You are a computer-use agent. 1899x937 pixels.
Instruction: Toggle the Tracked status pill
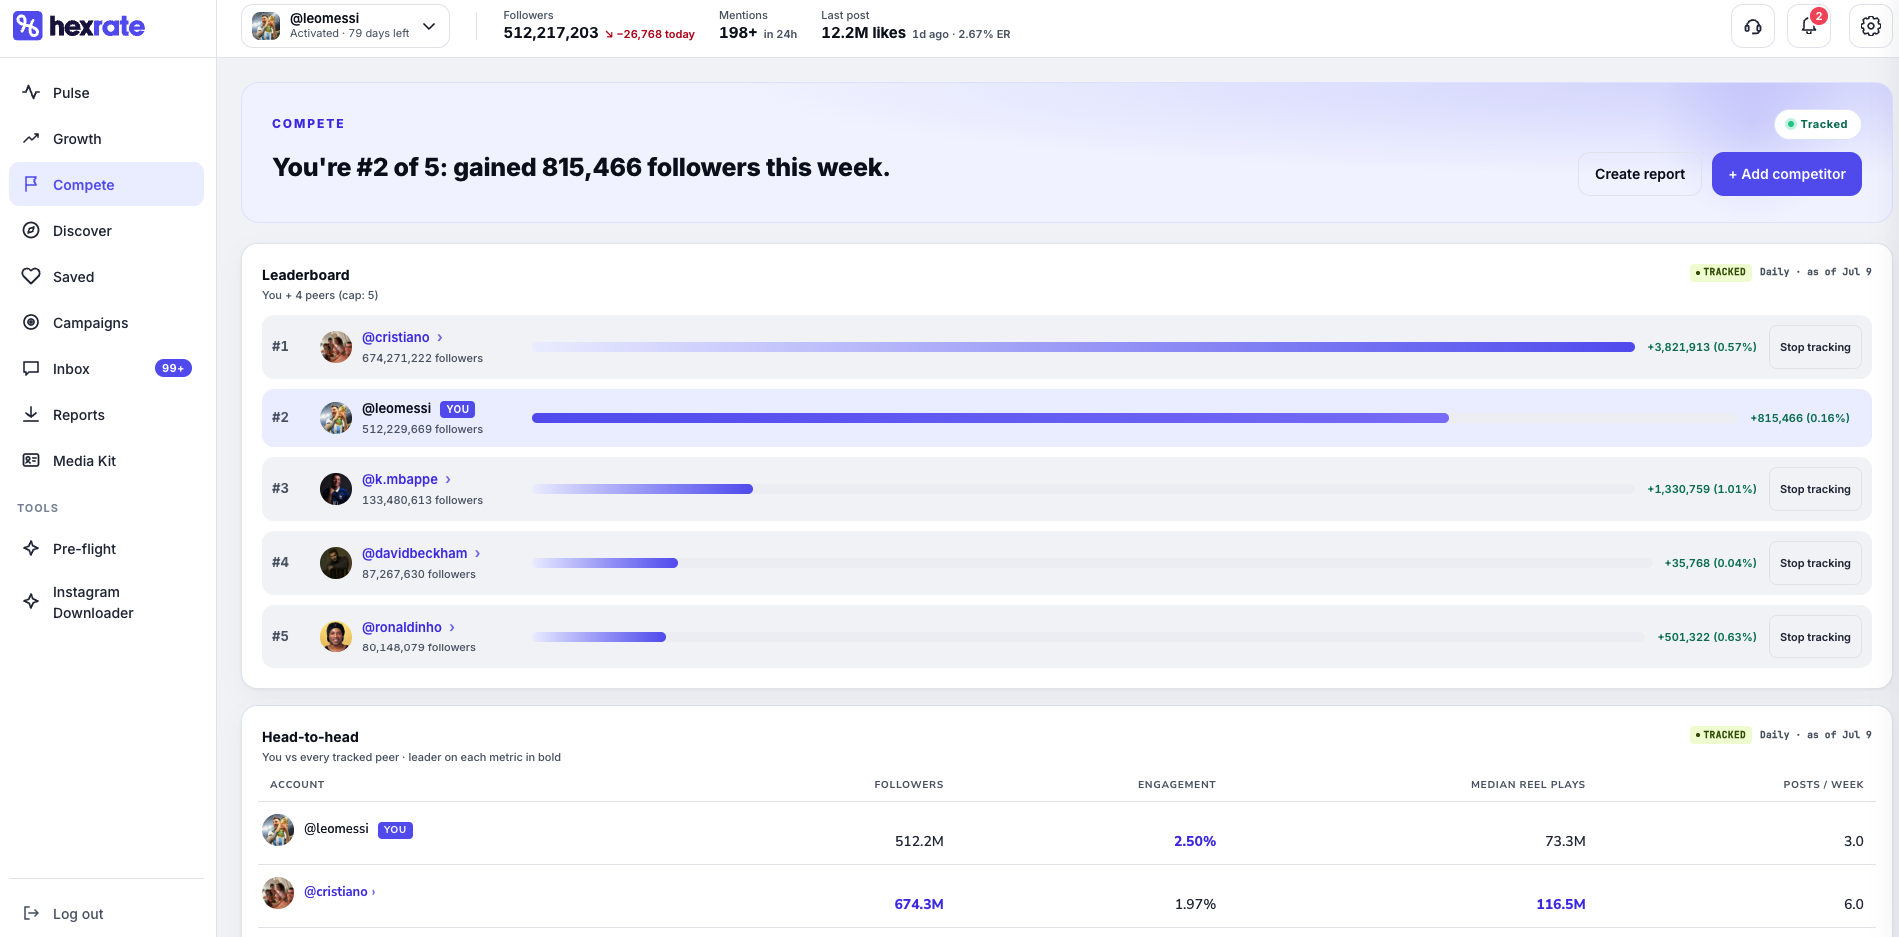coord(1817,124)
